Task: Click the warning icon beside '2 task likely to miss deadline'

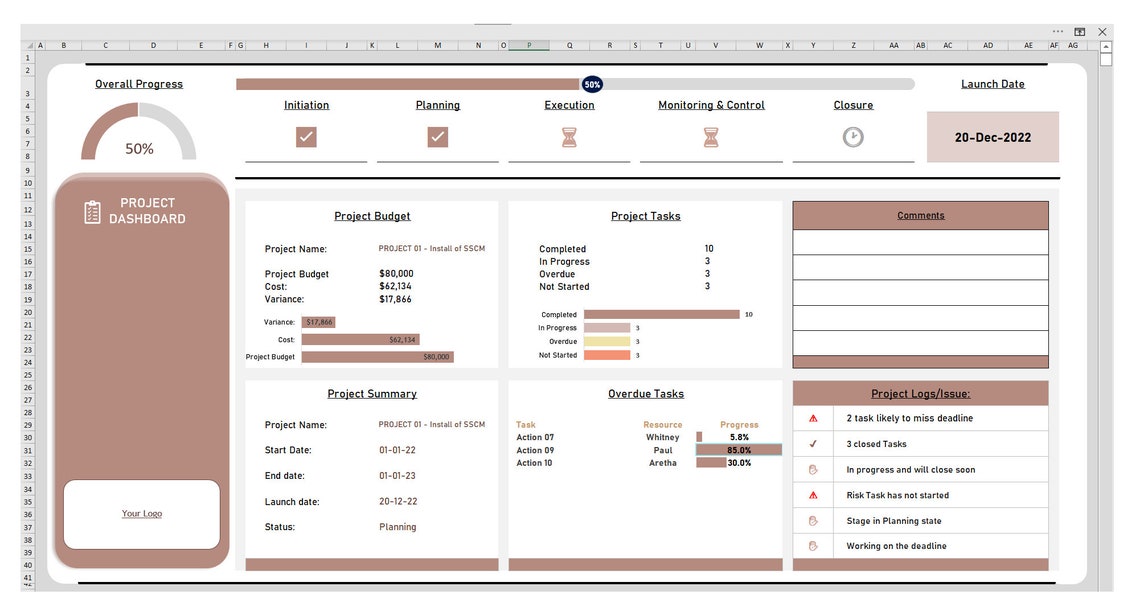Action: tap(811, 418)
